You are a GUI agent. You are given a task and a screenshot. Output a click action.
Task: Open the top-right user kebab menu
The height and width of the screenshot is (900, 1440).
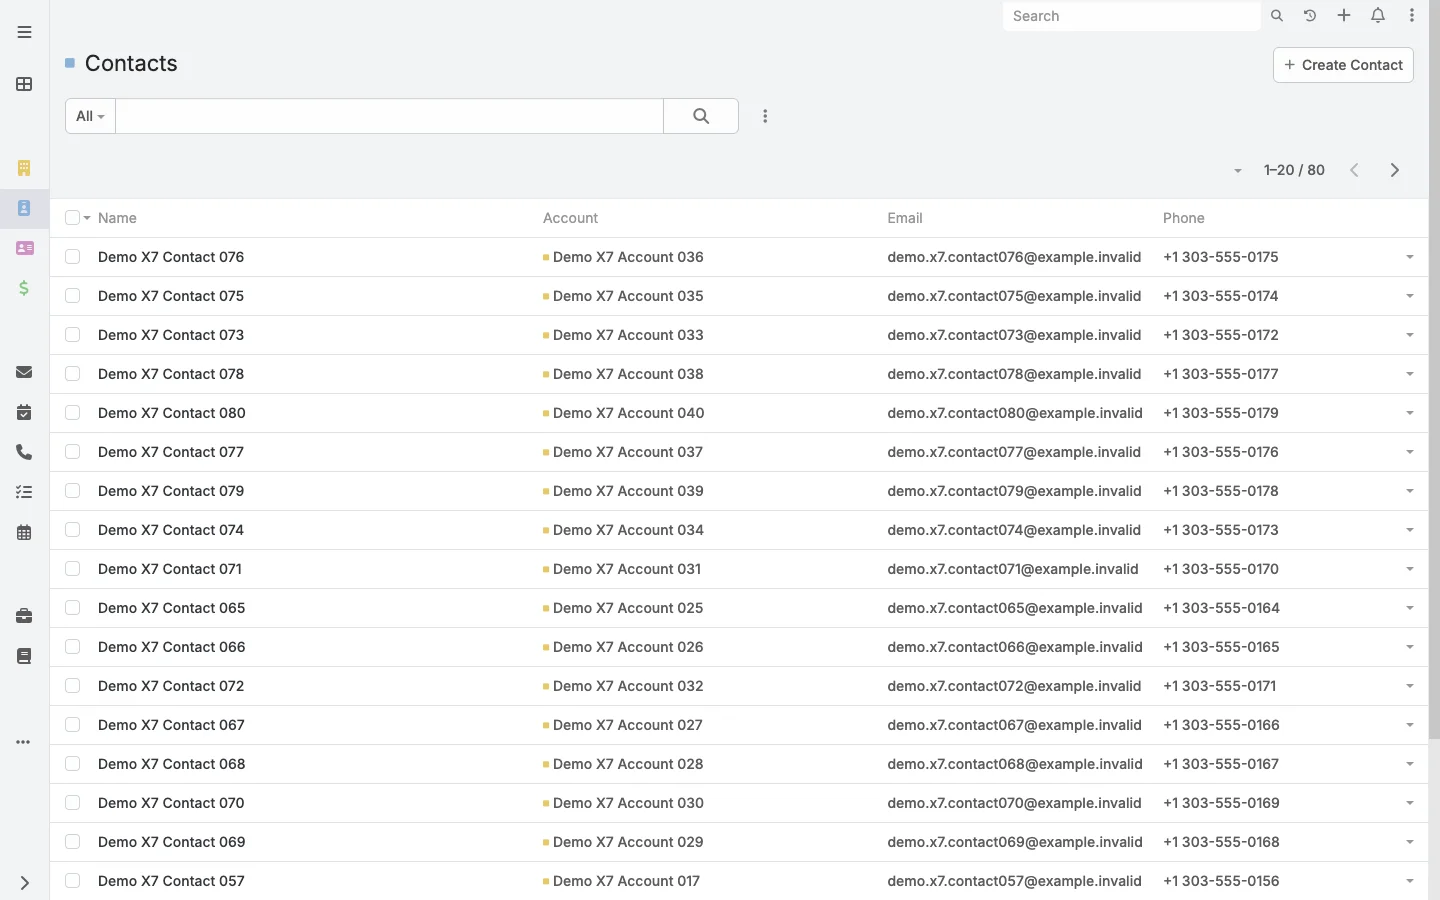[1412, 16]
